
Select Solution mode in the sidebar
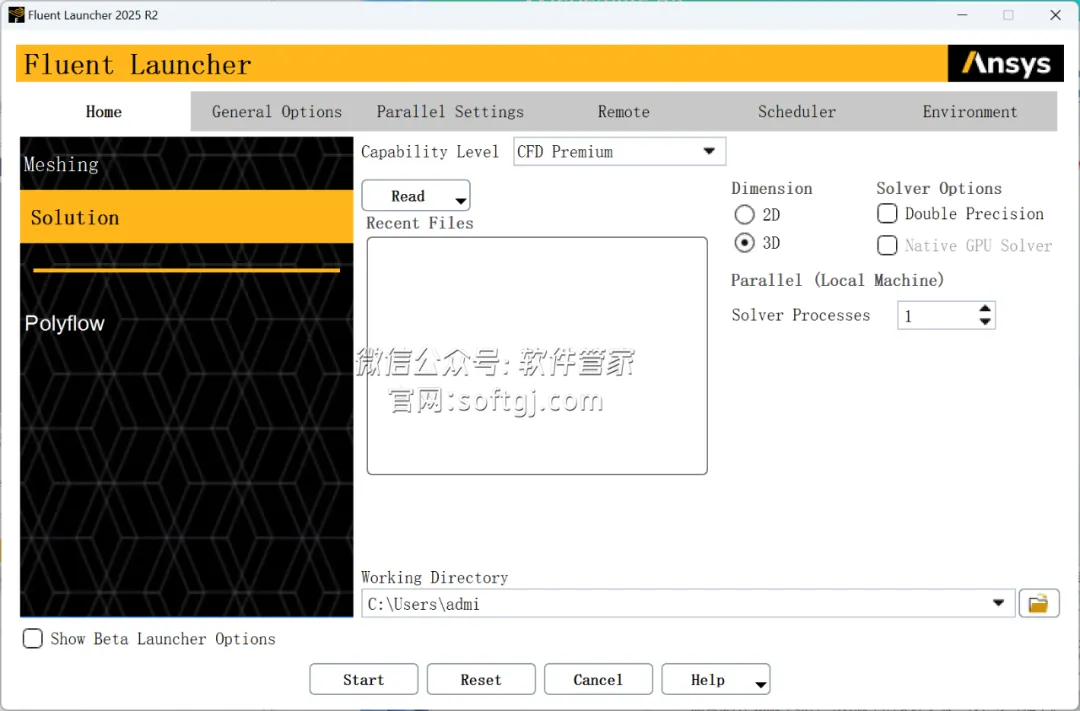(x=186, y=217)
